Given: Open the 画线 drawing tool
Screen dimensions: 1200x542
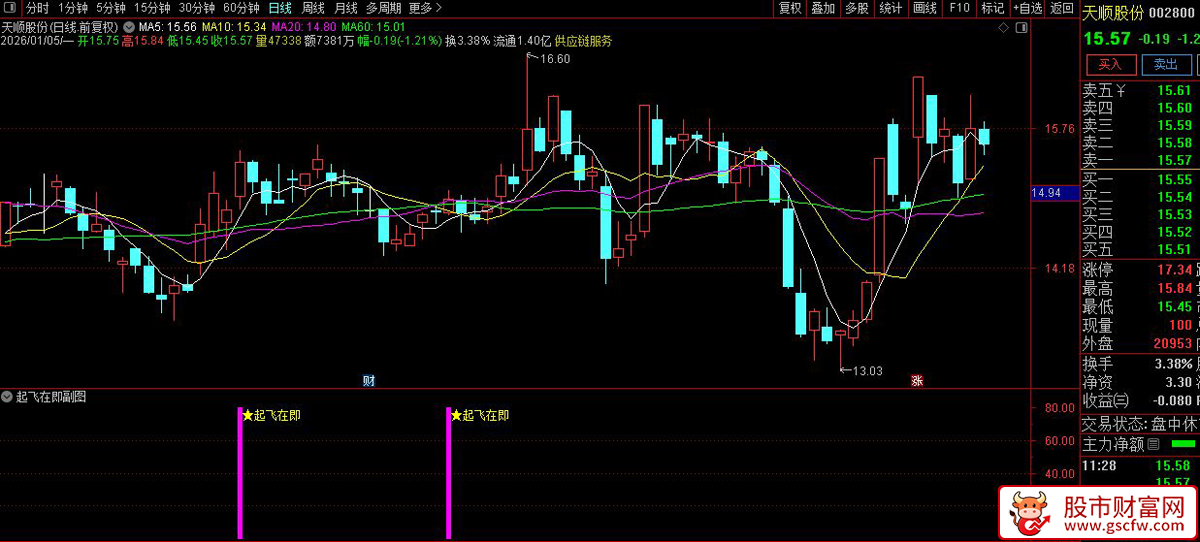Looking at the screenshot, I should coord(926,8).
